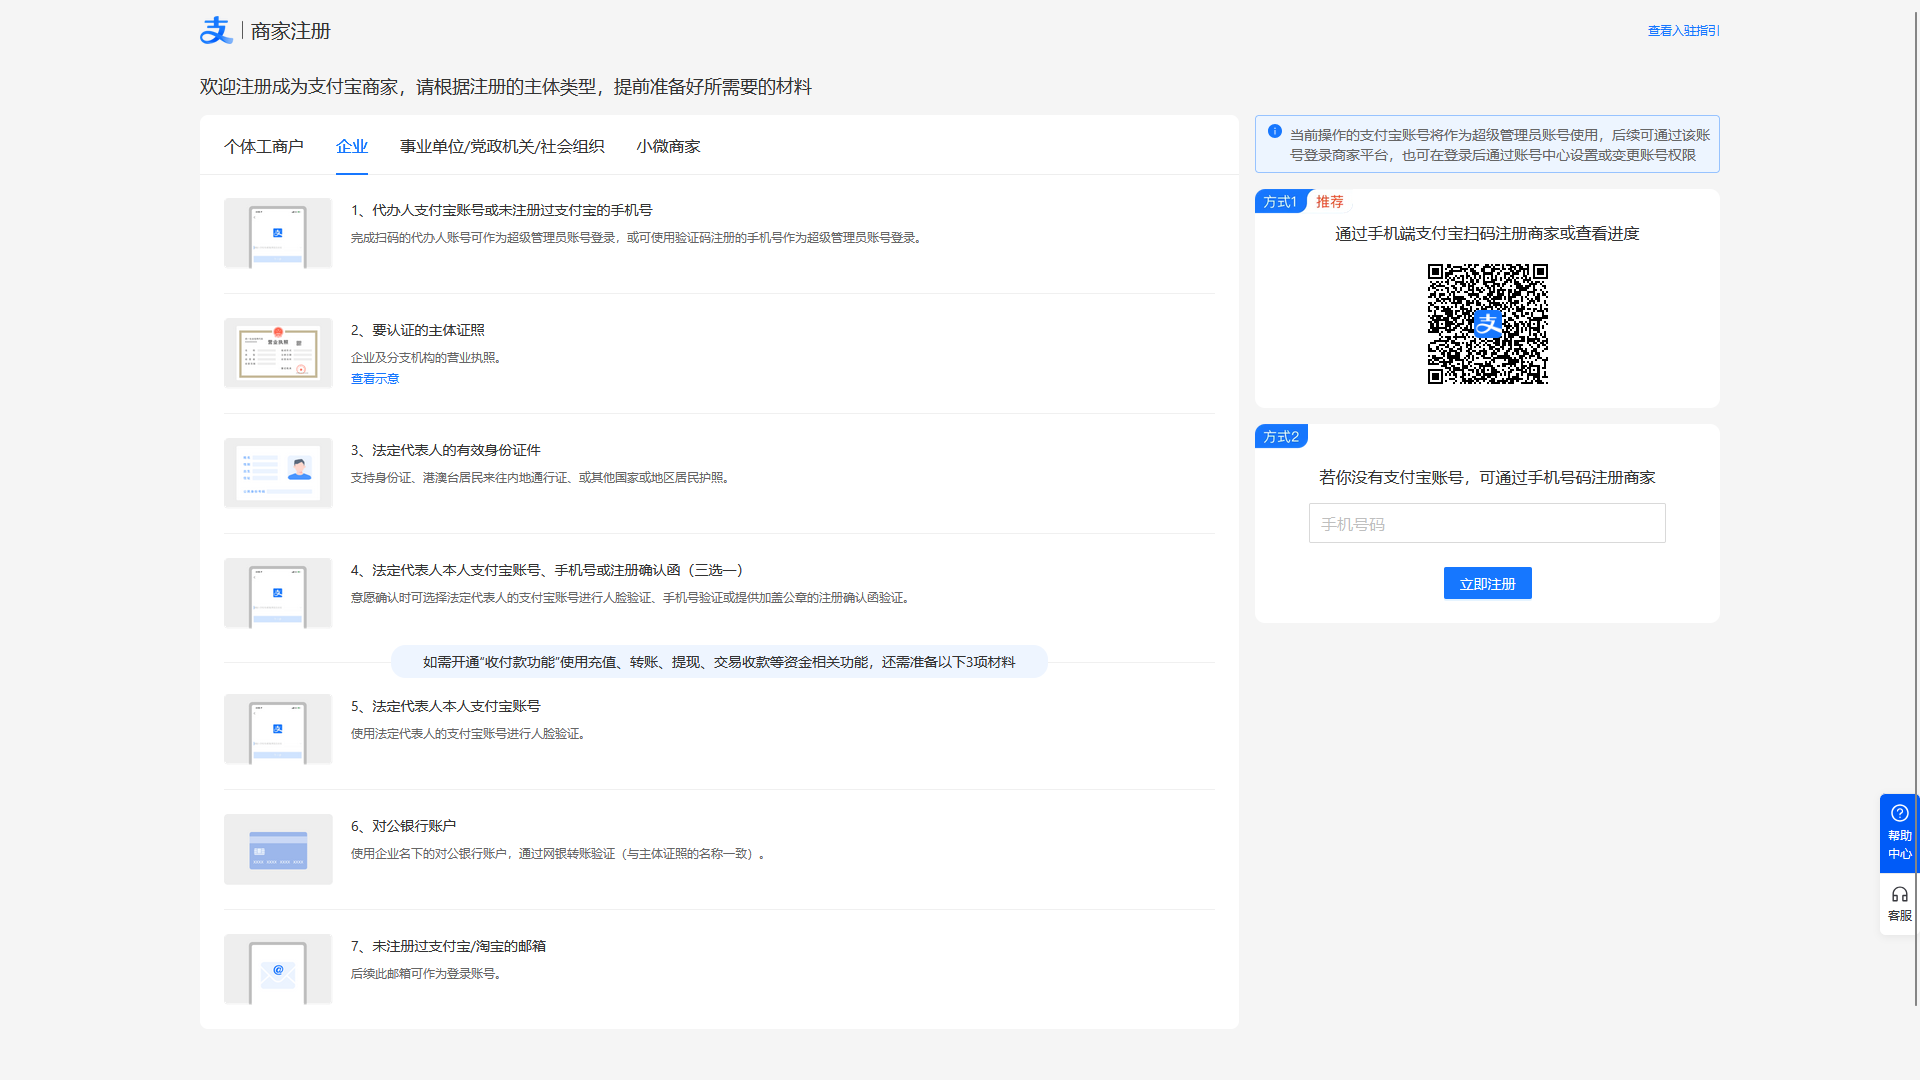Image resolution: width=1920 pixels, height=1080 pixels.
Task: Click the Alipay logo in header
Action: click(x=216, y=31)
